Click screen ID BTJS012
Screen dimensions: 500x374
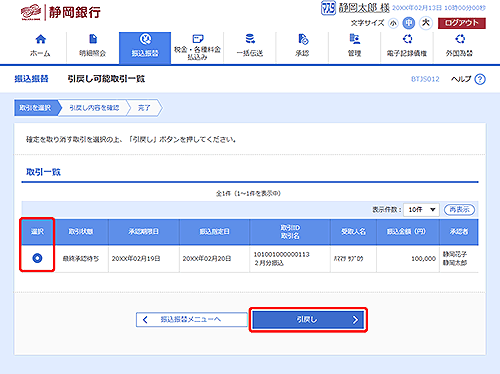[x=425, y=79]
